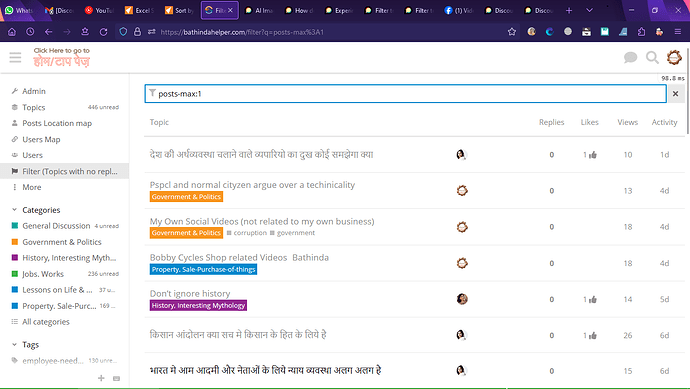Expand the More sidebar menu
The height and width of the screenshot is (389, 690).
tap(32, 187)
